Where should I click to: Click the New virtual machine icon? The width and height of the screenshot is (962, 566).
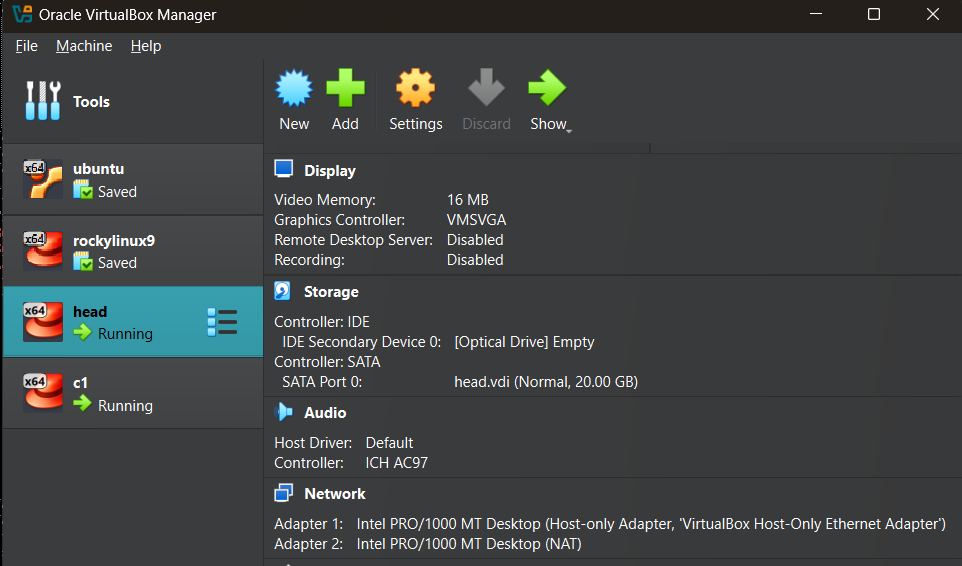click(294, 88)
